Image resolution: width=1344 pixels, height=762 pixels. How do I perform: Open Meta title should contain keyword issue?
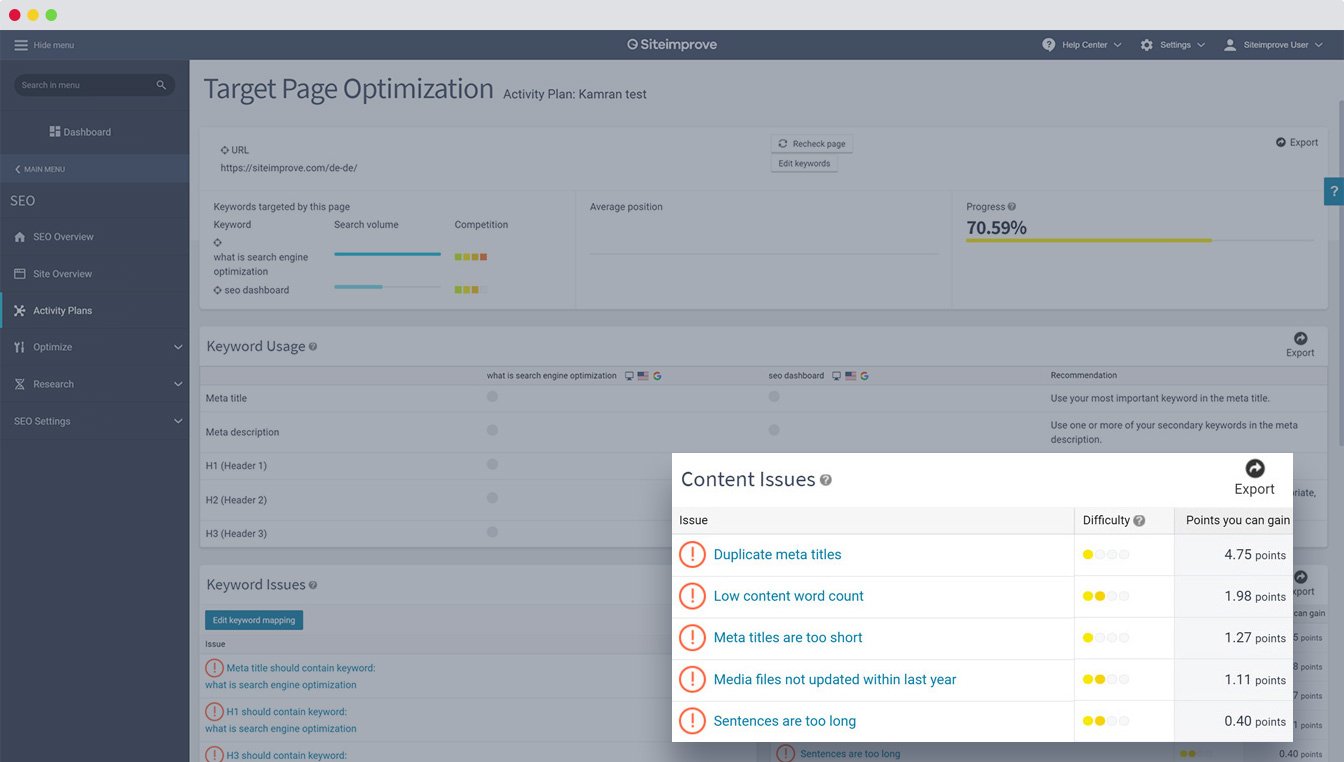(x=290, y=676)
